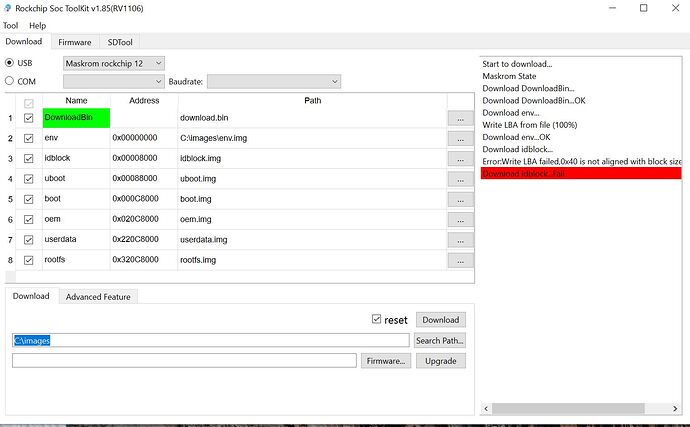
Task: Browse for the DownloadBin file path
Action: tap(459, 118)
